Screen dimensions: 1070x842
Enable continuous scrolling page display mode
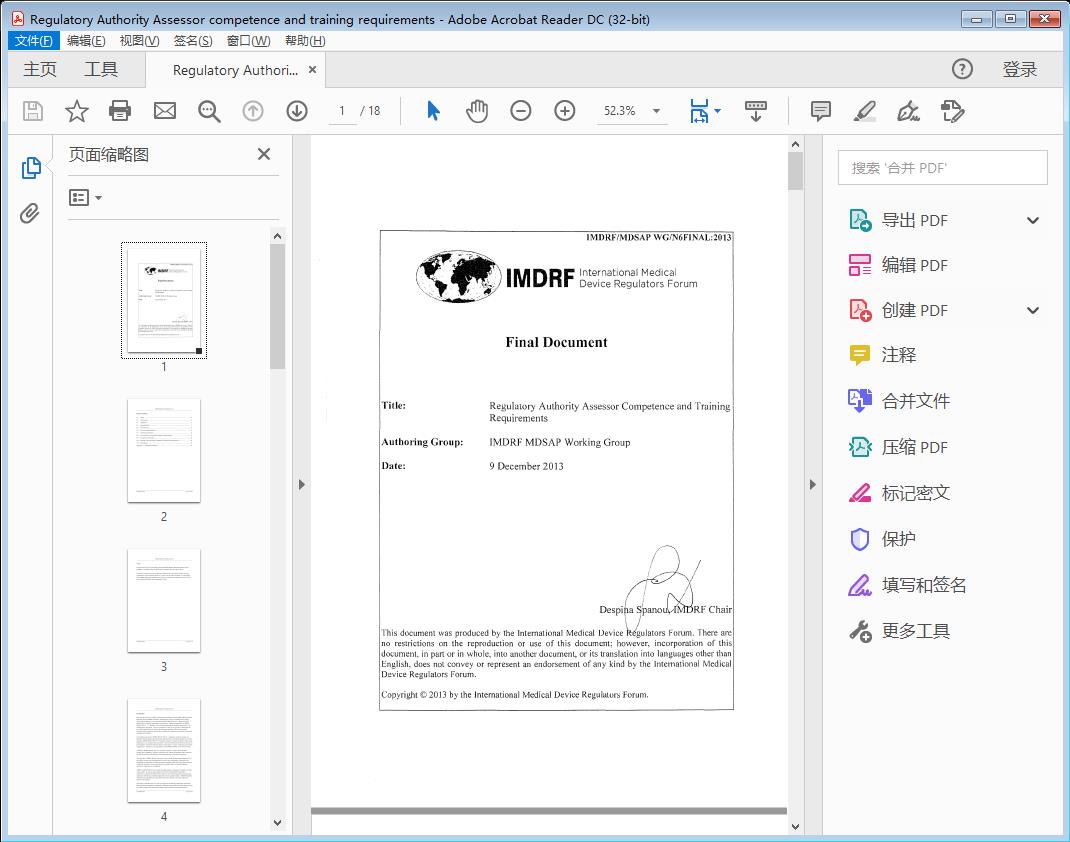[756, 111]
